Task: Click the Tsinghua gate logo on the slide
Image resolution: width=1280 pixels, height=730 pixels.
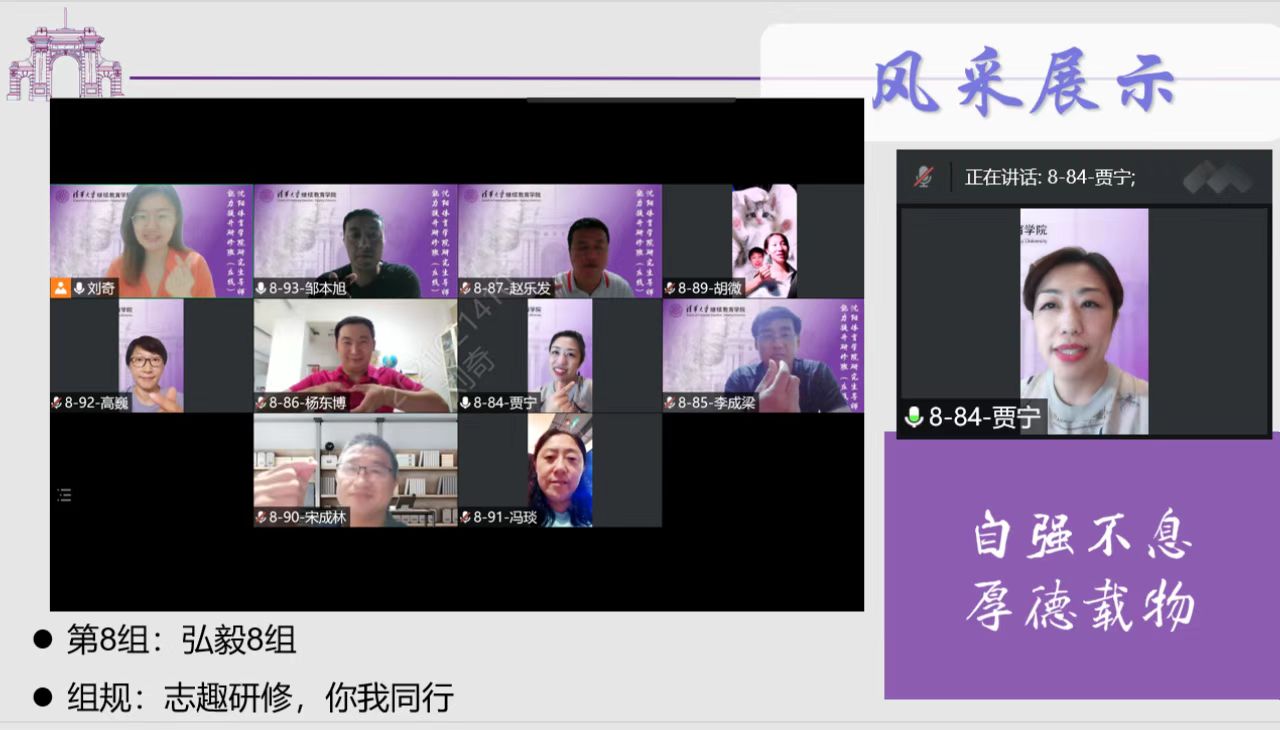Action: [x=65, y=58]
